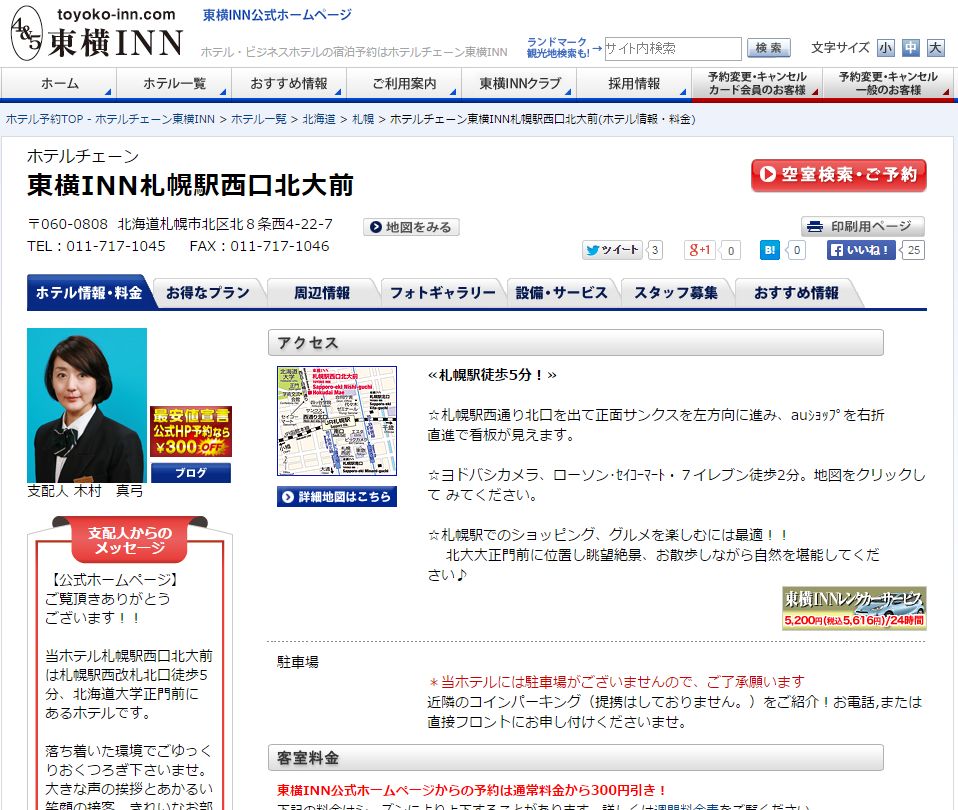
Task: Click breadcrumb link ホテル一覧
Action: [258, 119]
